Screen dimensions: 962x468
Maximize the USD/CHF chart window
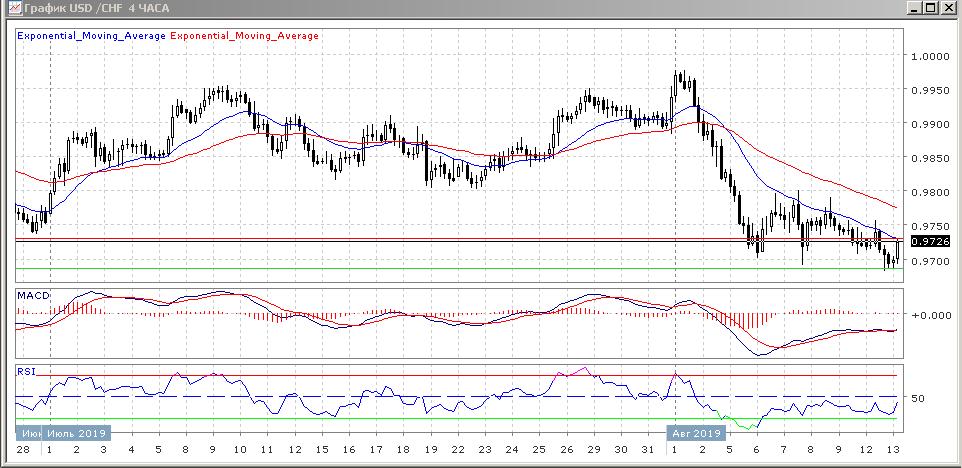[x=929, y=9]
